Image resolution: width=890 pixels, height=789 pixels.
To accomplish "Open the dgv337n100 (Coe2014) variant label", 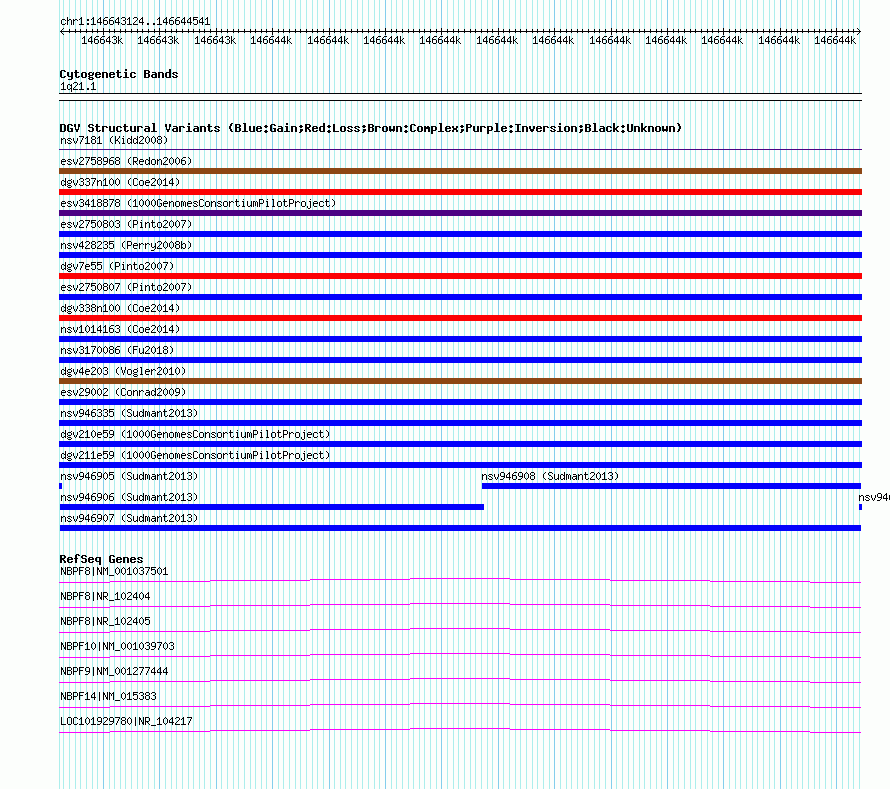I will point(120,182).
